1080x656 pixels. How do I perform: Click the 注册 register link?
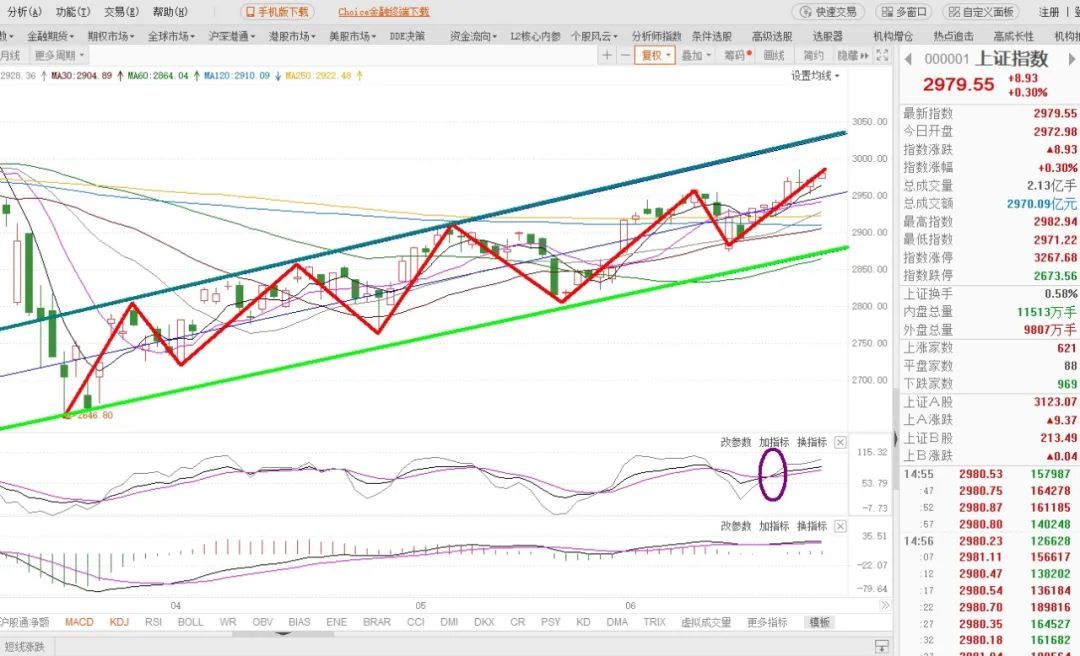click(x=1049, y=12)
